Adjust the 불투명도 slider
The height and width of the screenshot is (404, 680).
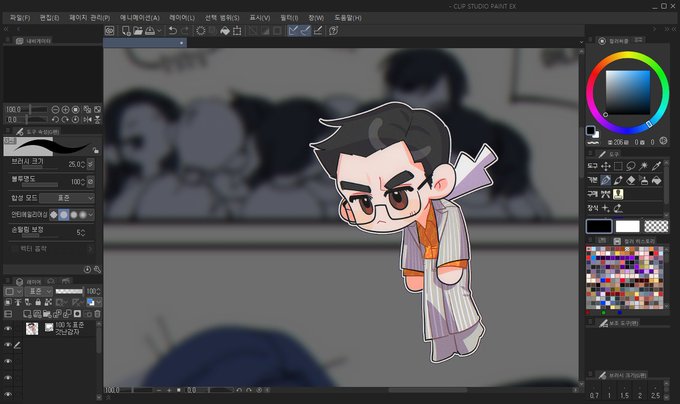40,185
